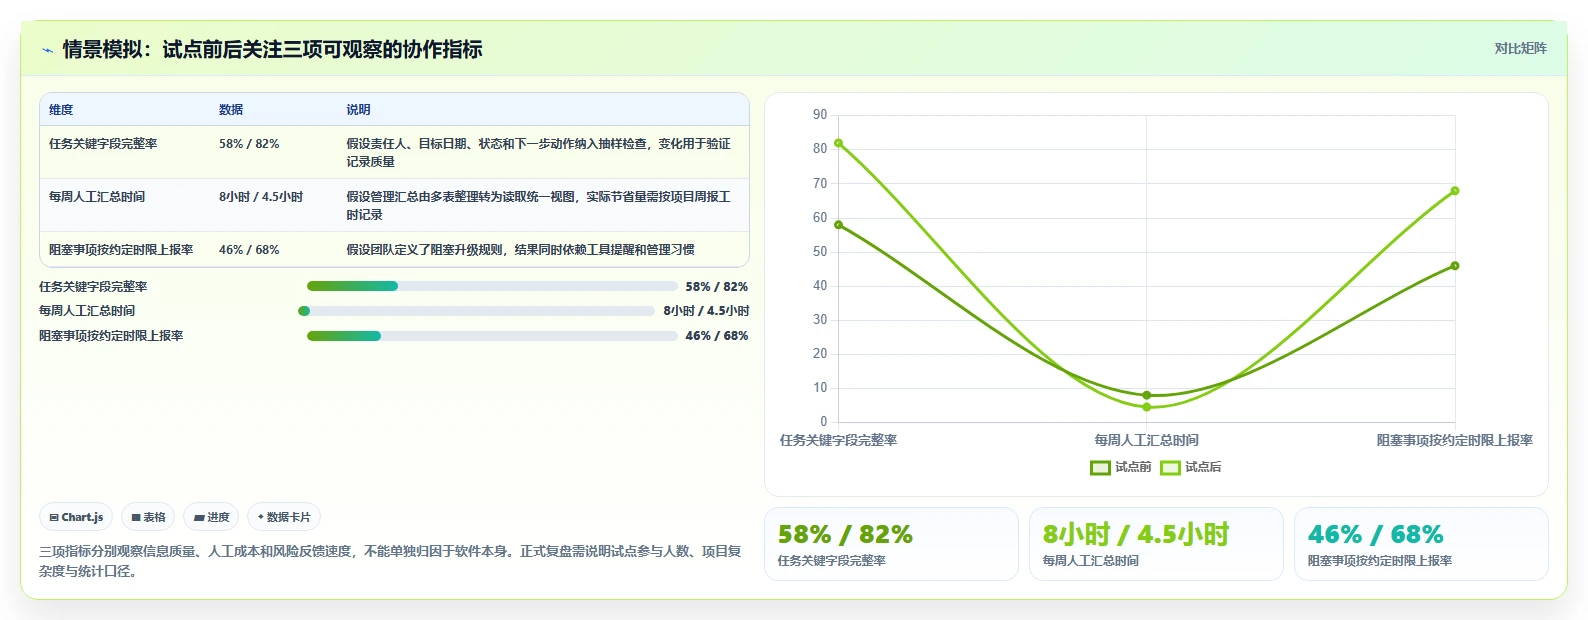Click the 阻塞事项按约定时限上报率 progress bar

point(492,336)
